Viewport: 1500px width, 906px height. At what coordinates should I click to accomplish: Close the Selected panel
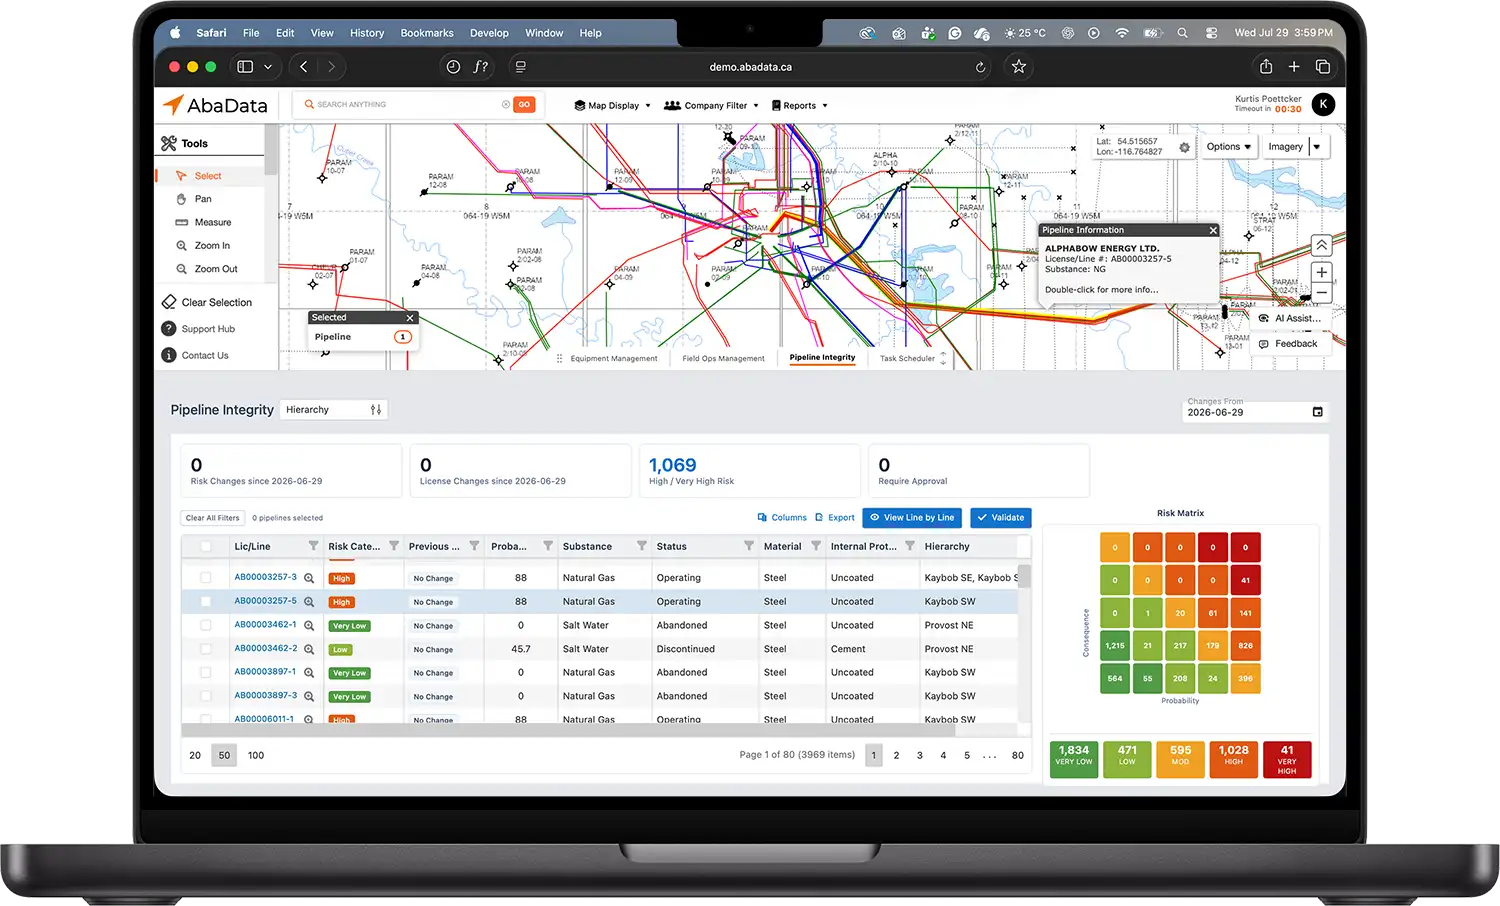[410, 318]
